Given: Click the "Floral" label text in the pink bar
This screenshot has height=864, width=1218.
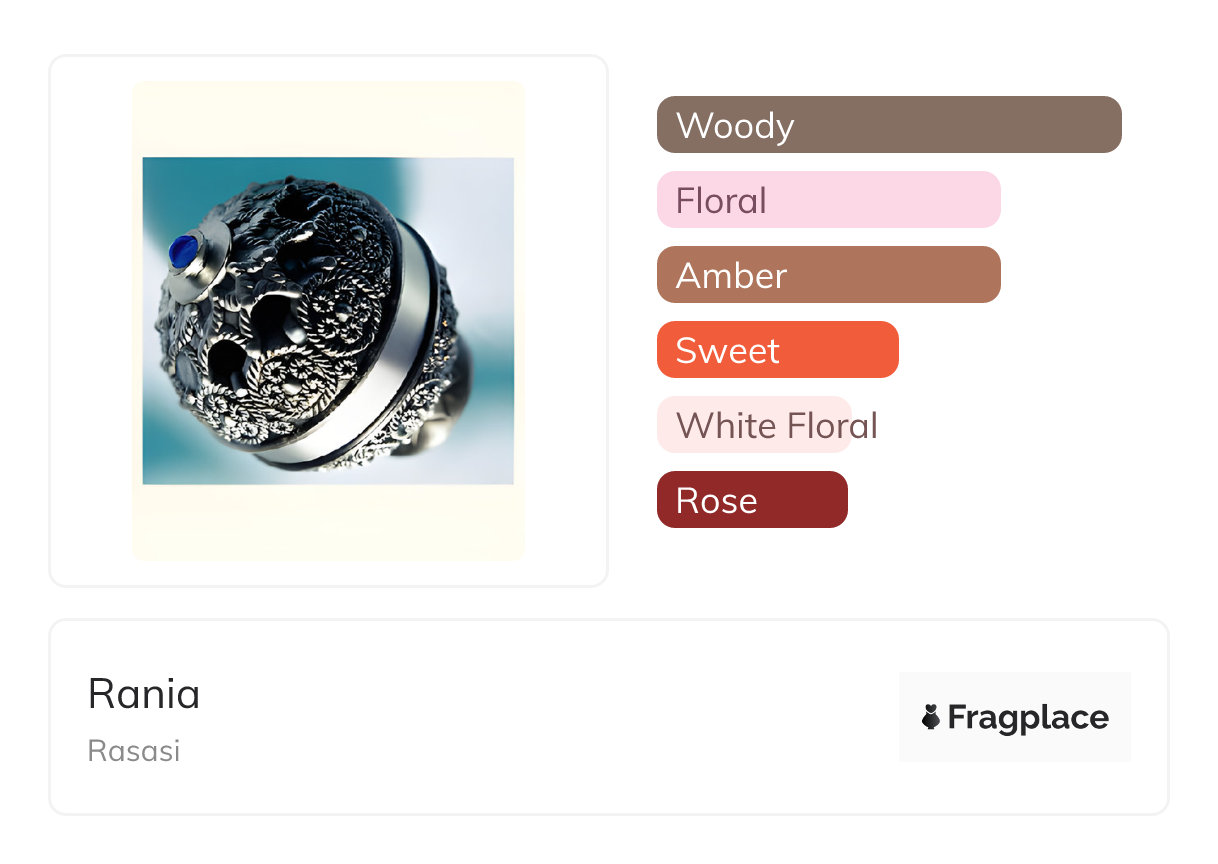Looking at the screenshot, I should tap(721, 201).
